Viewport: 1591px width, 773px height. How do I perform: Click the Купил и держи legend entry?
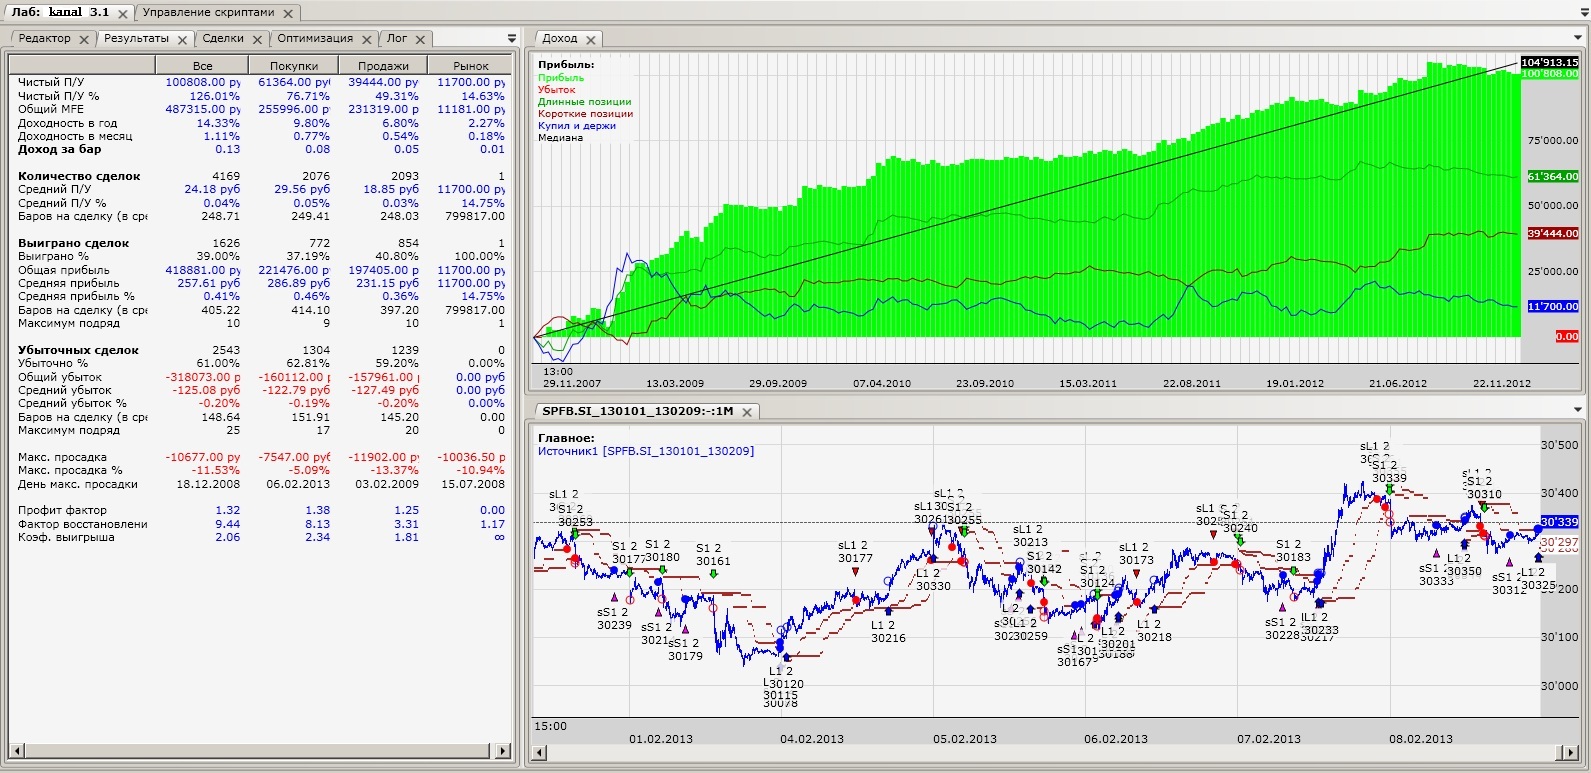pyautogui.click(x=576, y=126)
